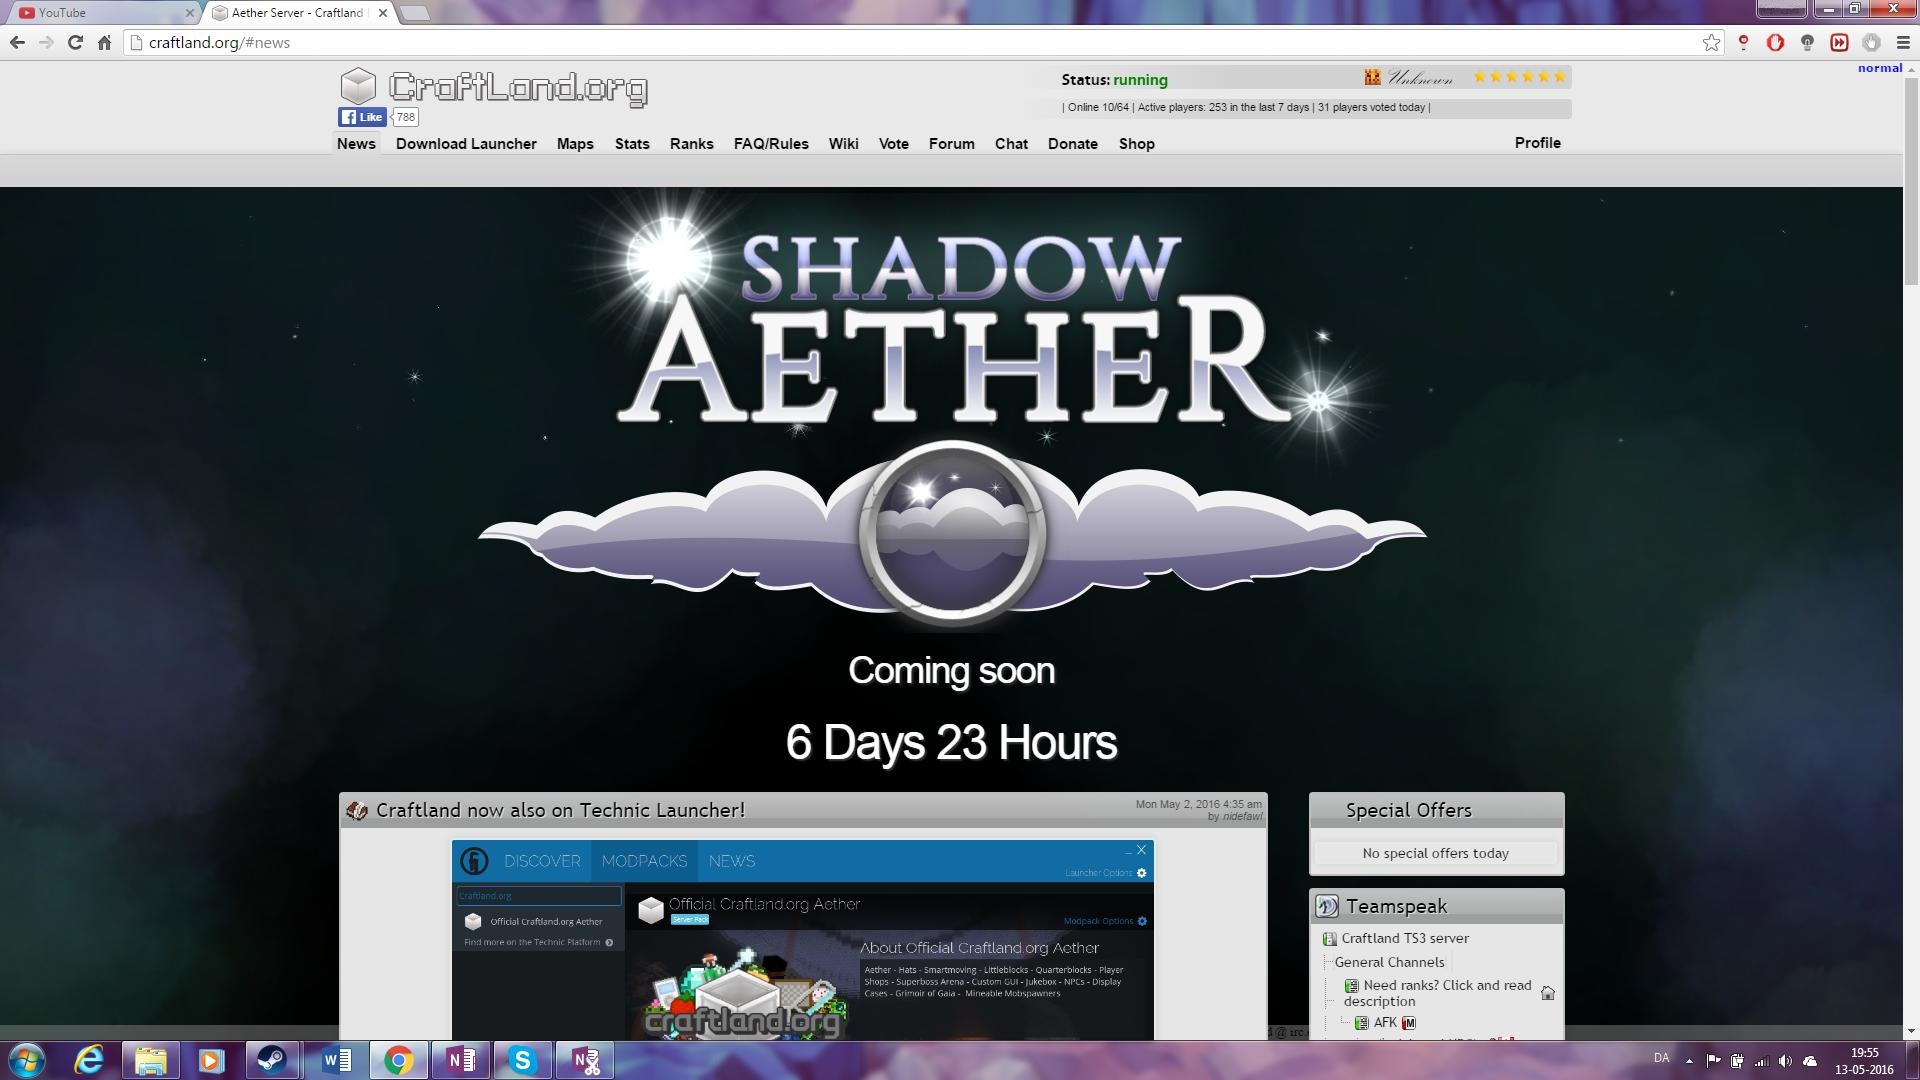Open the Profile link
The height and width of the screenshot is (1080, 1920).
pyautogui.click(x=1538, y=142)
